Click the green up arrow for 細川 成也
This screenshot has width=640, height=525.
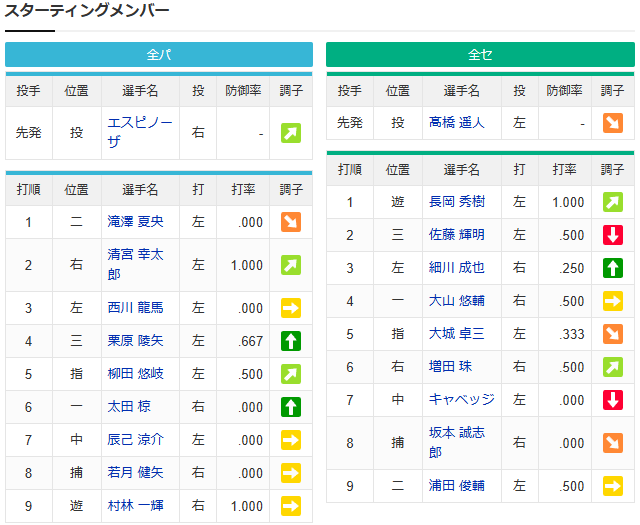coord(613,268)
